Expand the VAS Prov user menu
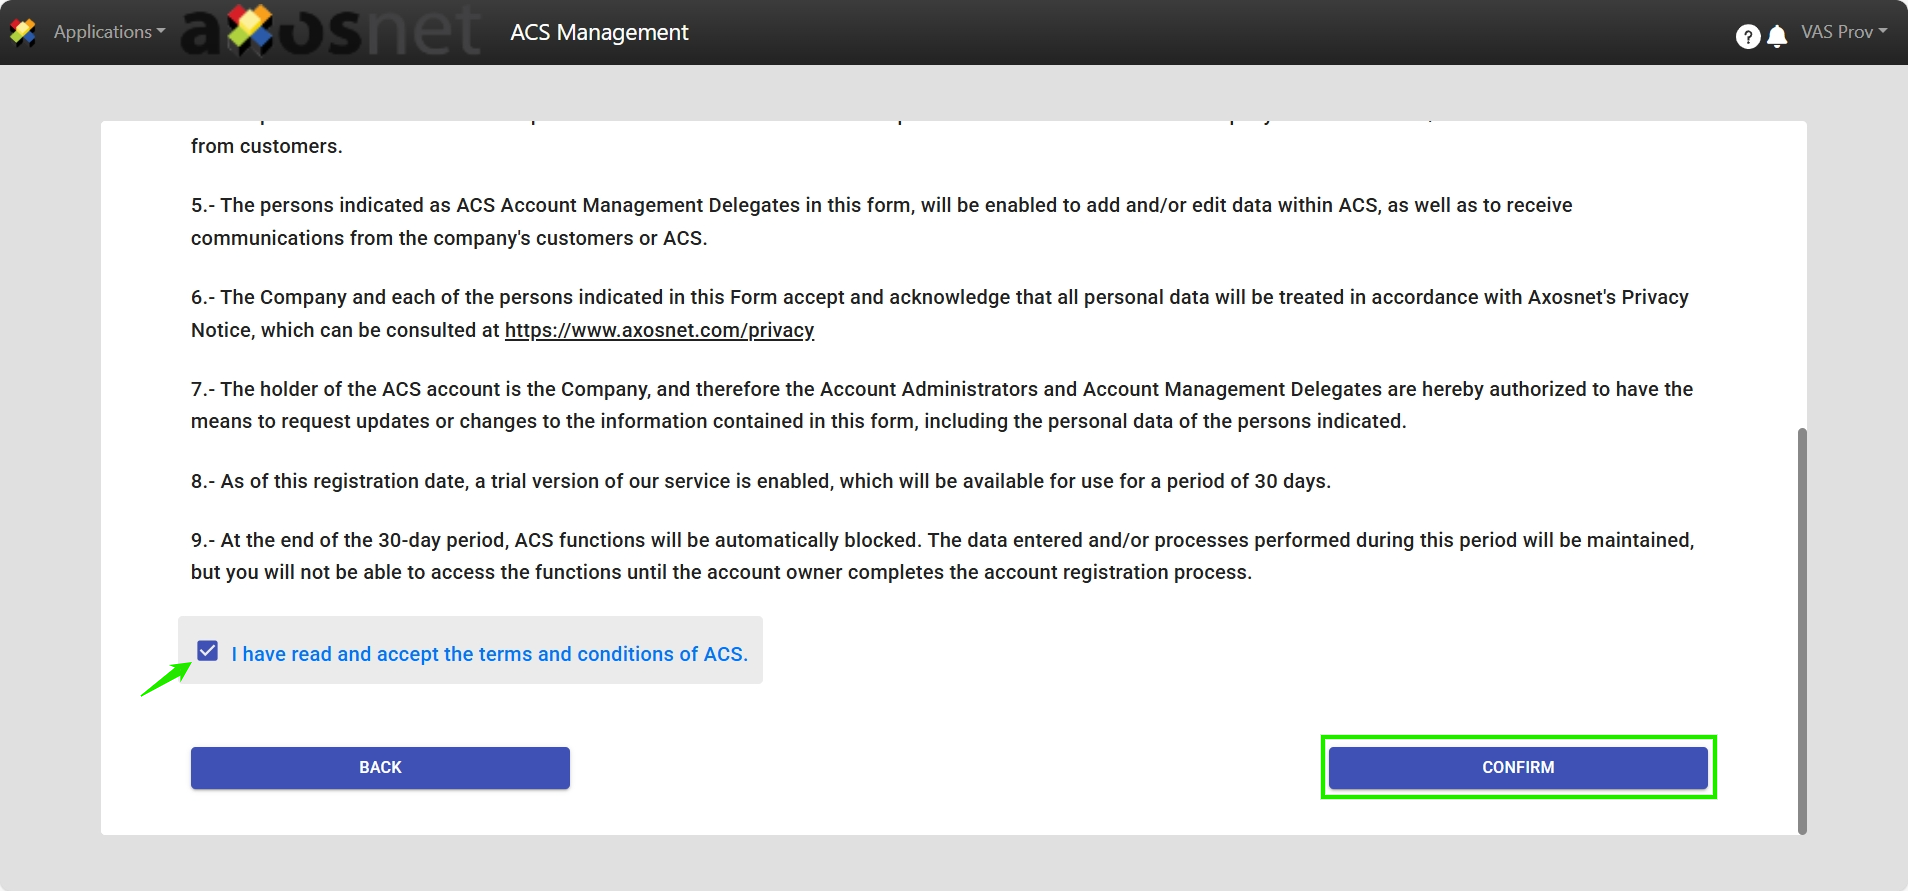This screenshot has height=891, width=1908. click(x=1837, y=32)
